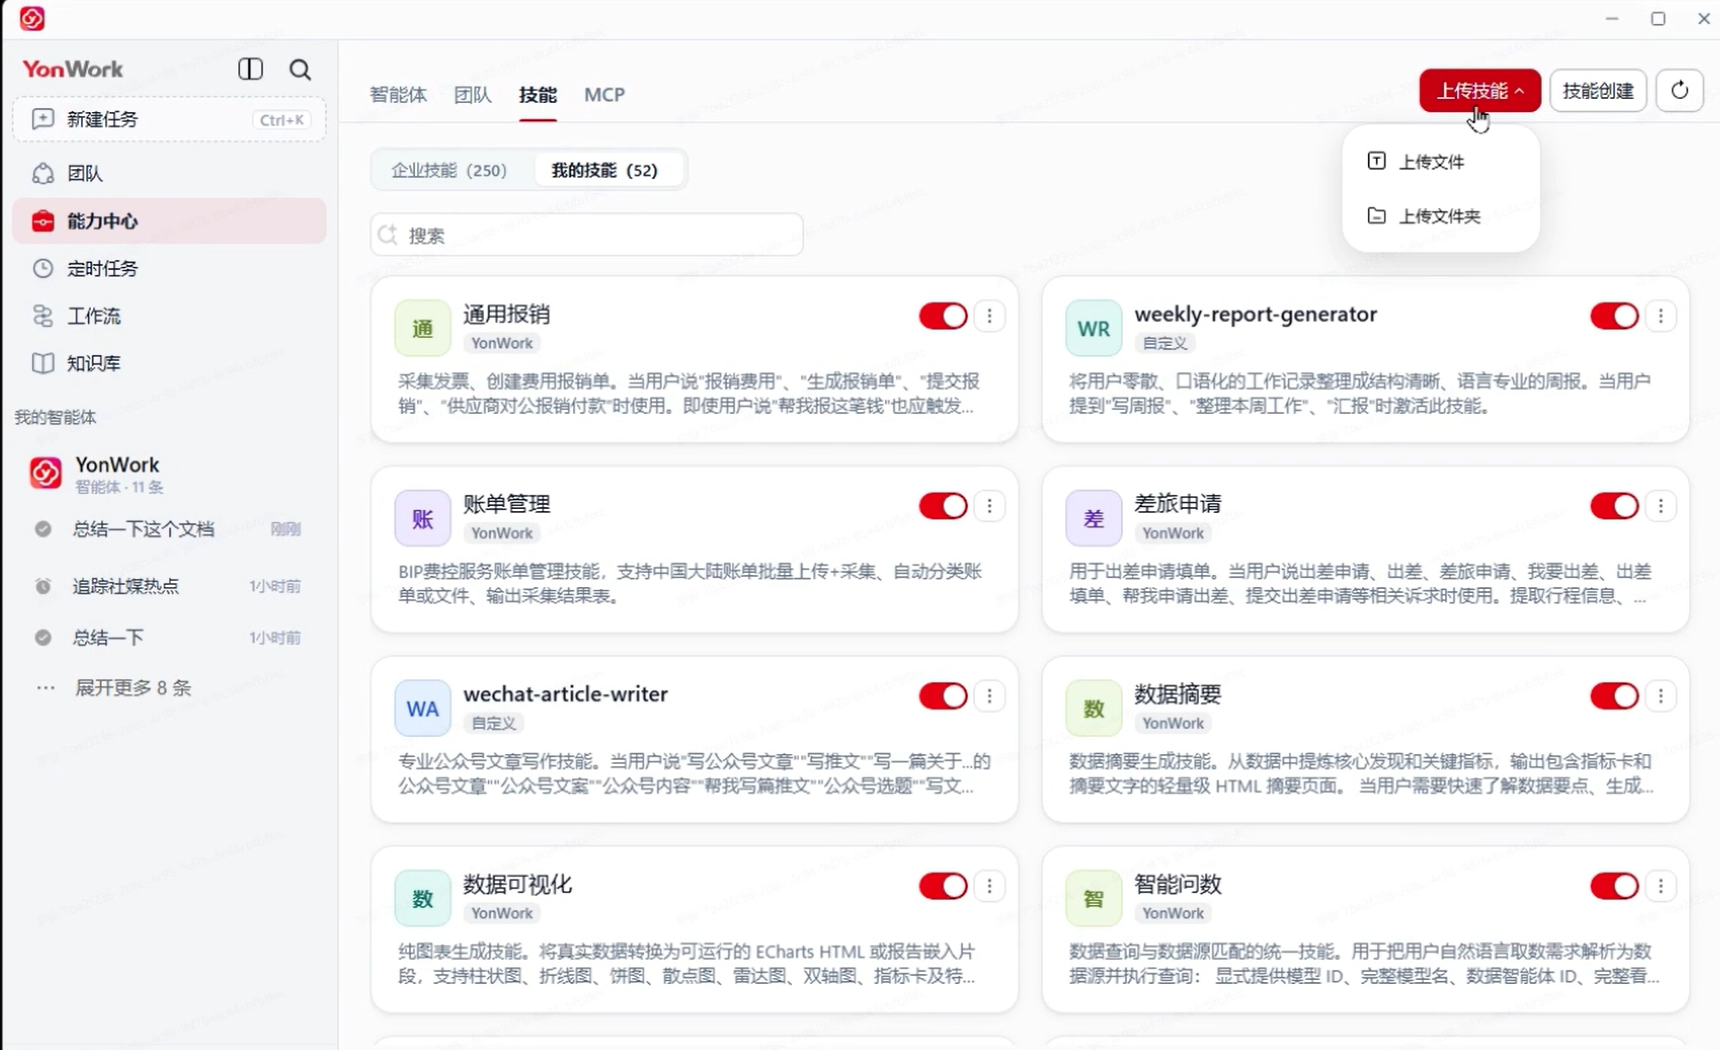The width and height of the screenshot is (1720, 1050).
Task: Turn off the 智能问数 skill
Action: point(1614,886)
